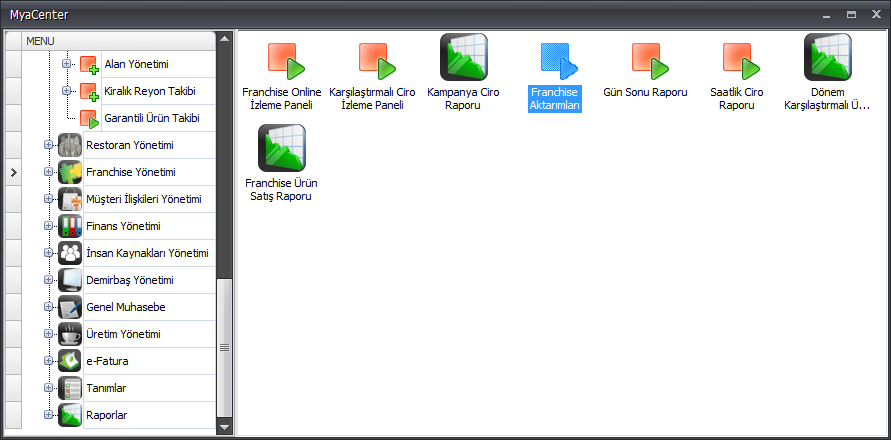Viewport: 891px width, 440px height.
Task: Open the Karşılaştırmalı Ciro İzleme Paneli icon
Action: (x=377, y=60)
